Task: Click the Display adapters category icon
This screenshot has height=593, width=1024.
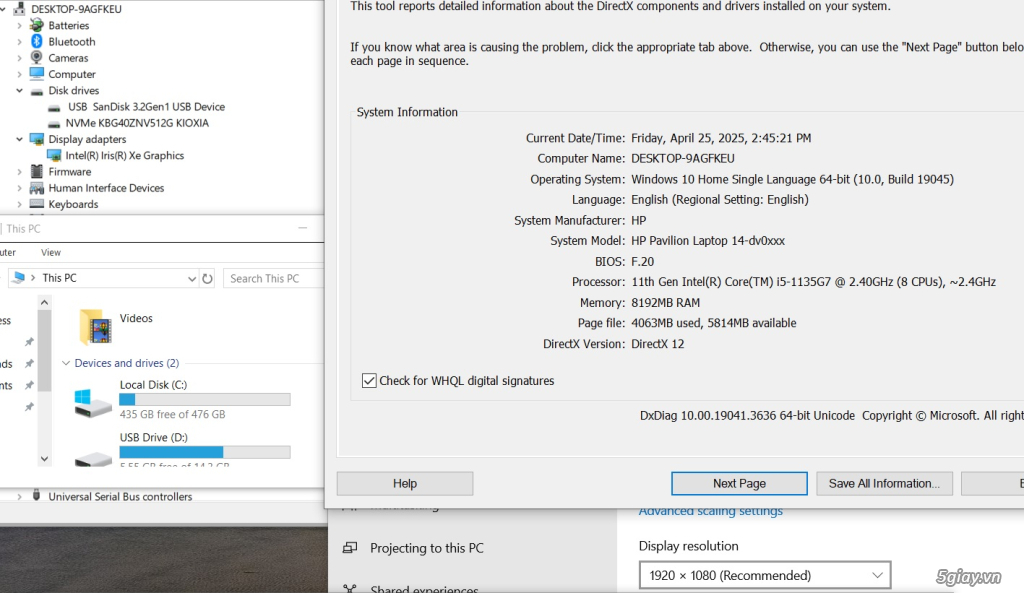Action: pos(37,139)
